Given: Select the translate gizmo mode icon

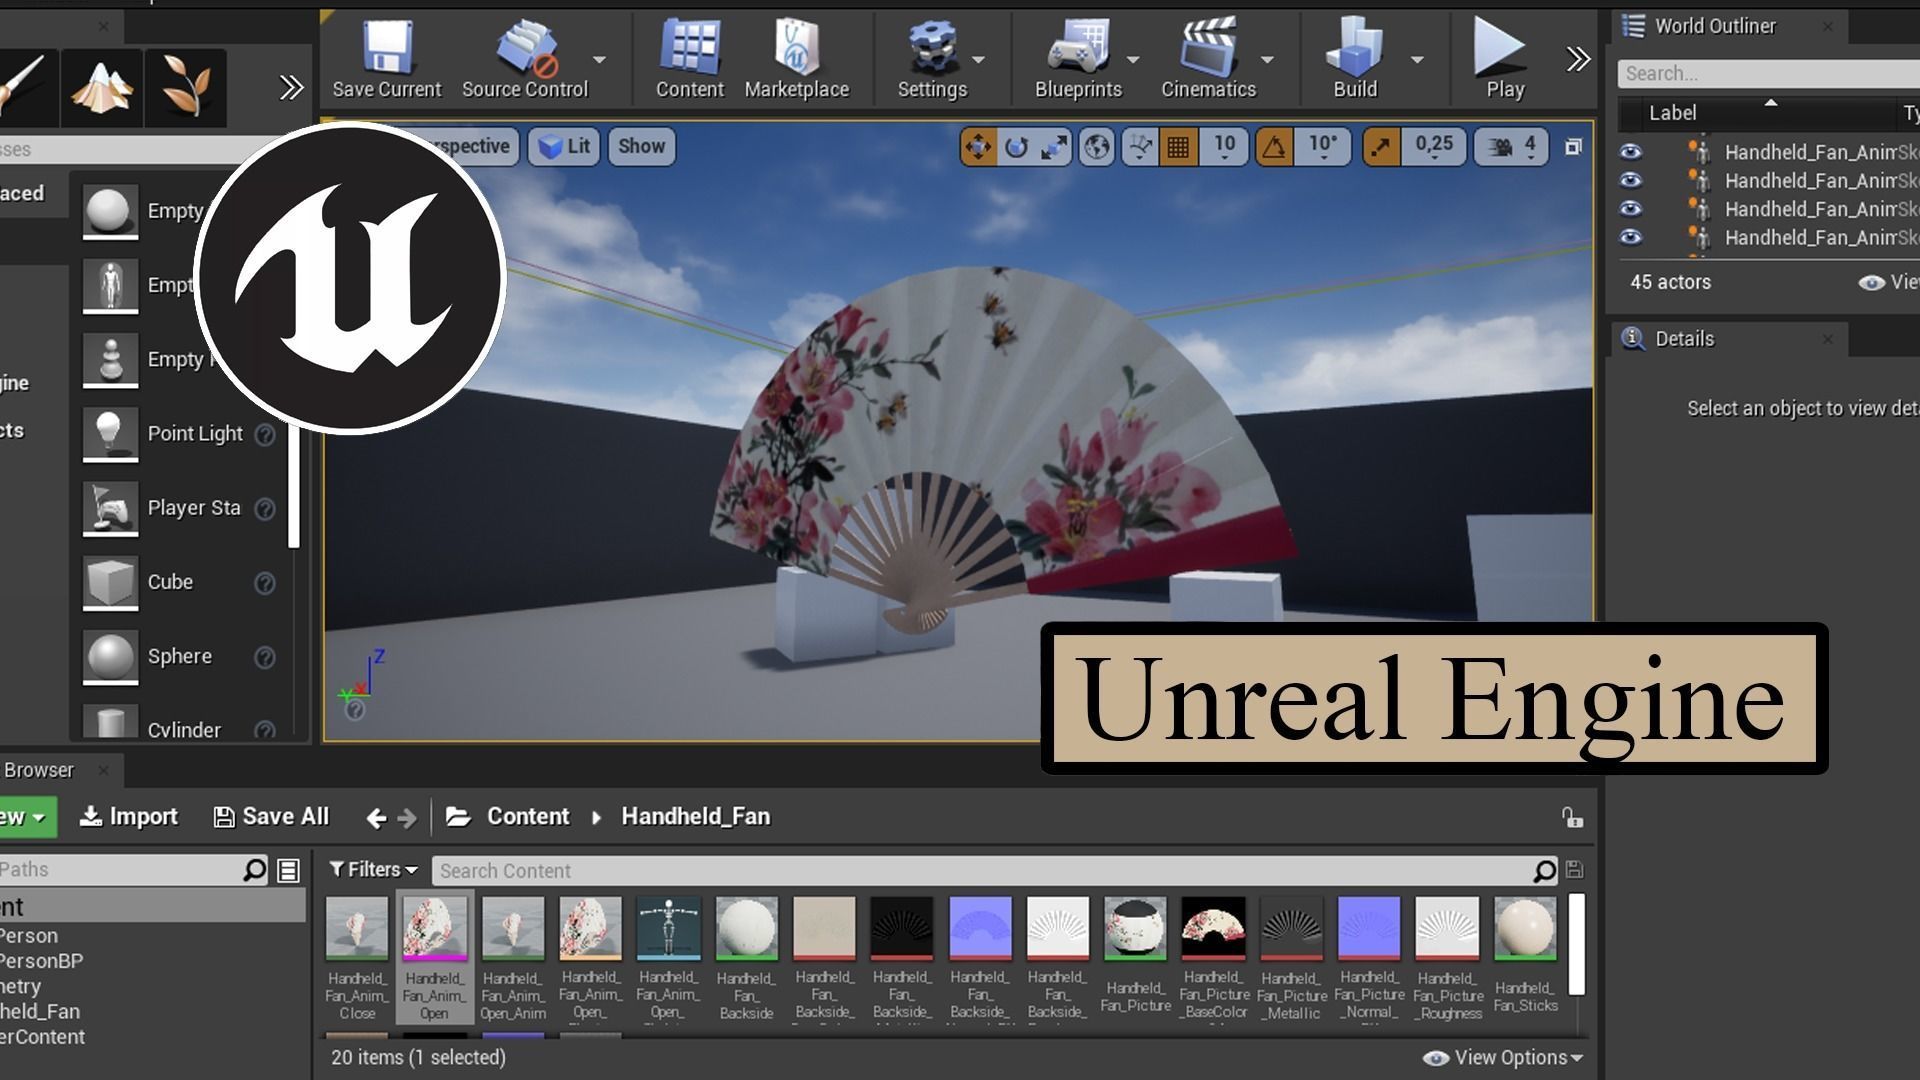Looking at the screenshot, I should tap(978, 147).
